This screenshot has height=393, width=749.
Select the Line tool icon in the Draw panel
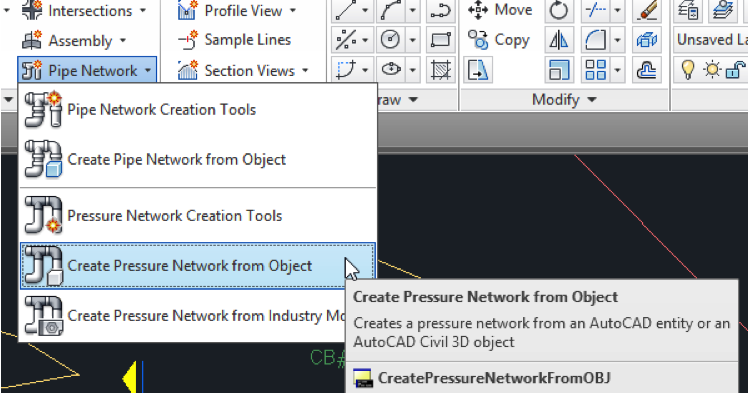click(346, 11)
